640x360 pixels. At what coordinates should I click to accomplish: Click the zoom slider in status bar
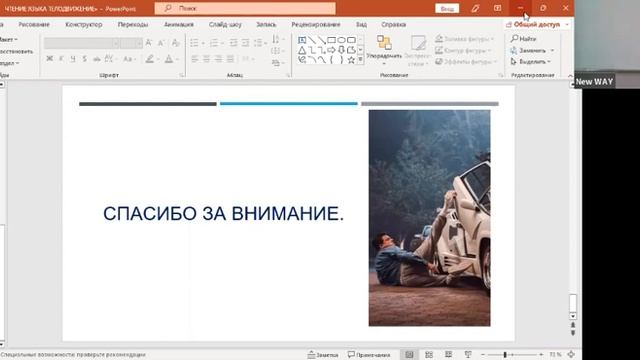(x=512, y=355)
